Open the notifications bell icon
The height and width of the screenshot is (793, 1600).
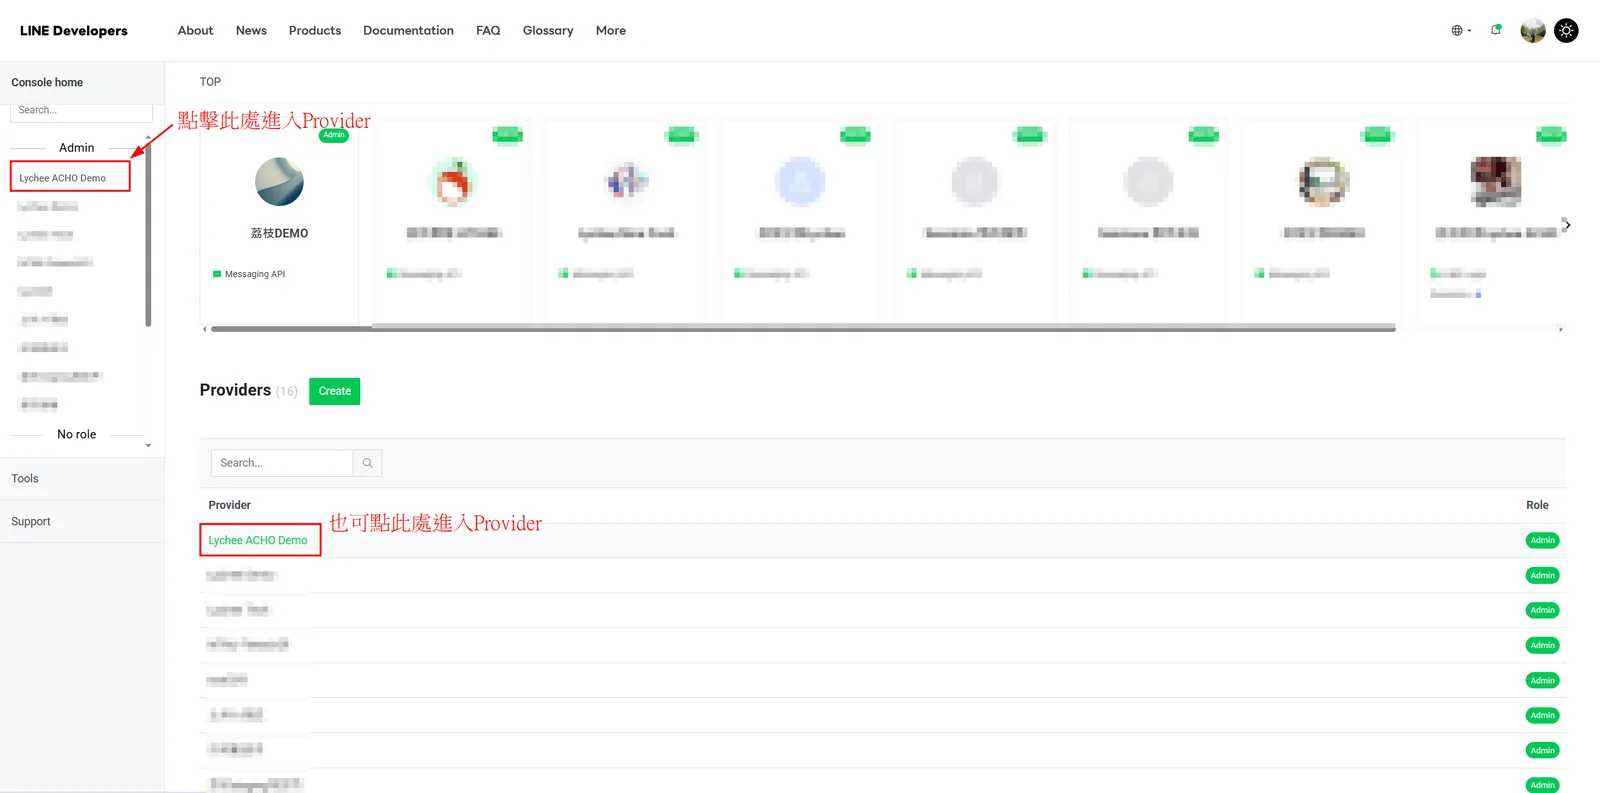click(1496, 30)
